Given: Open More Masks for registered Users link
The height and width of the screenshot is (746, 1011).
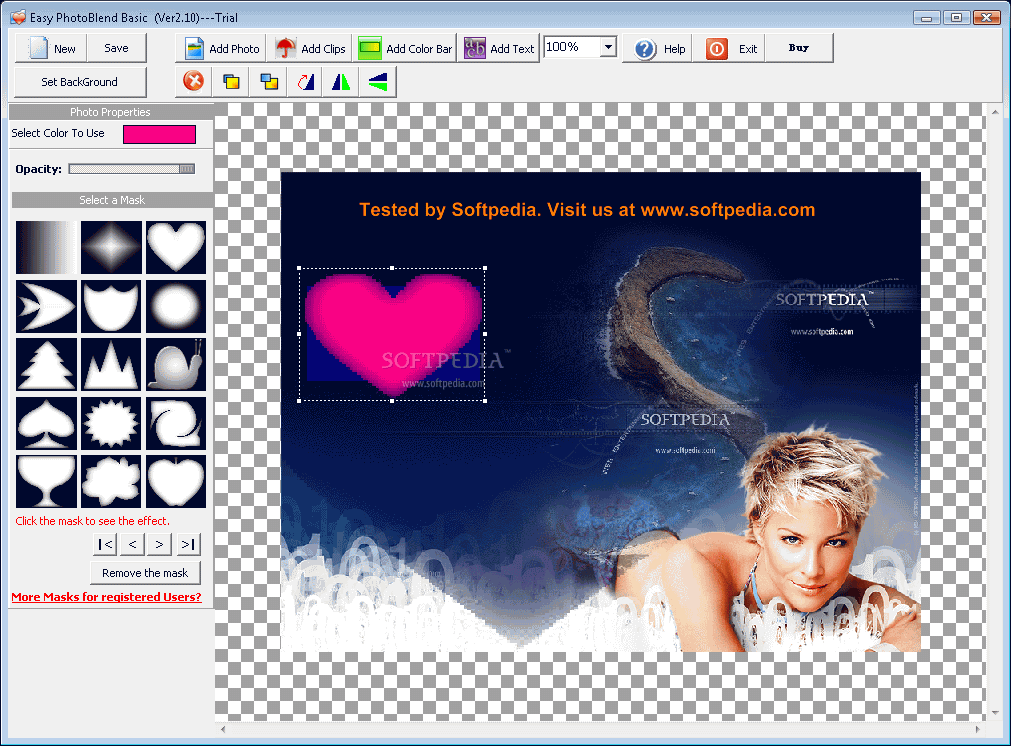Looking at the screenshot, I should pos(106,597).
